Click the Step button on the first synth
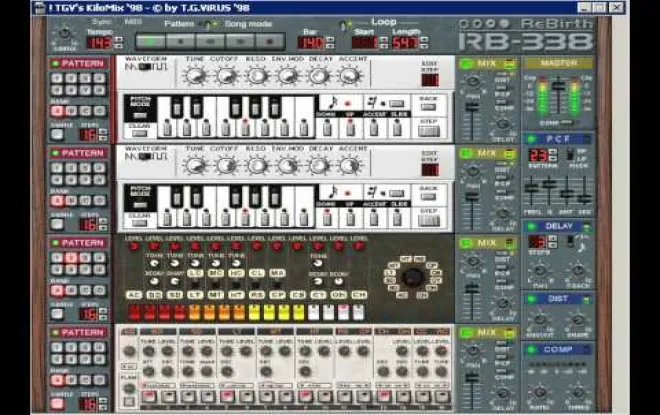Viewport: 660px width, 415px height. tap(428, 131)
